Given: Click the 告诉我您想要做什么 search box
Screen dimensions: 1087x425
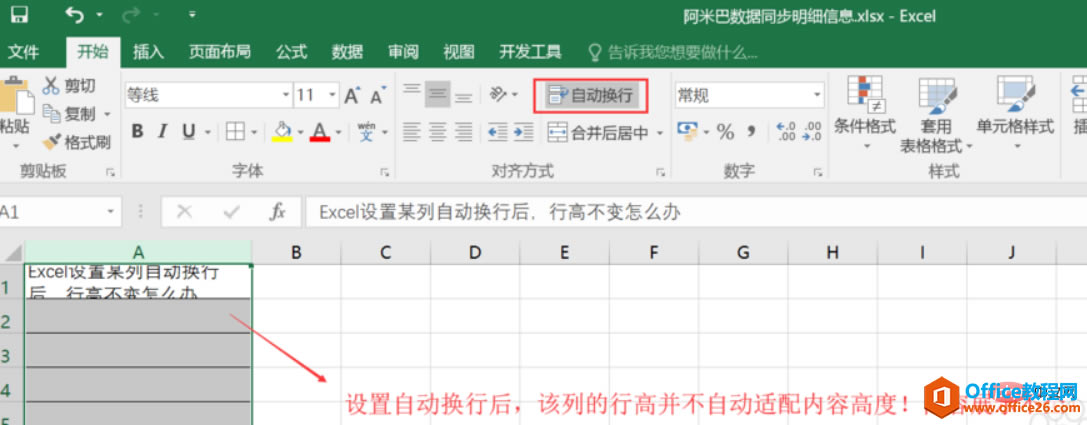Looking at the screenshot, I should [x=672, y=52].
